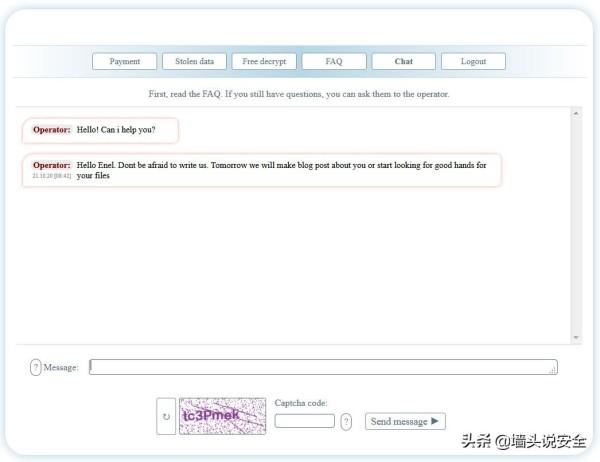Go to the FAQ tab

(x=334, y=61)
